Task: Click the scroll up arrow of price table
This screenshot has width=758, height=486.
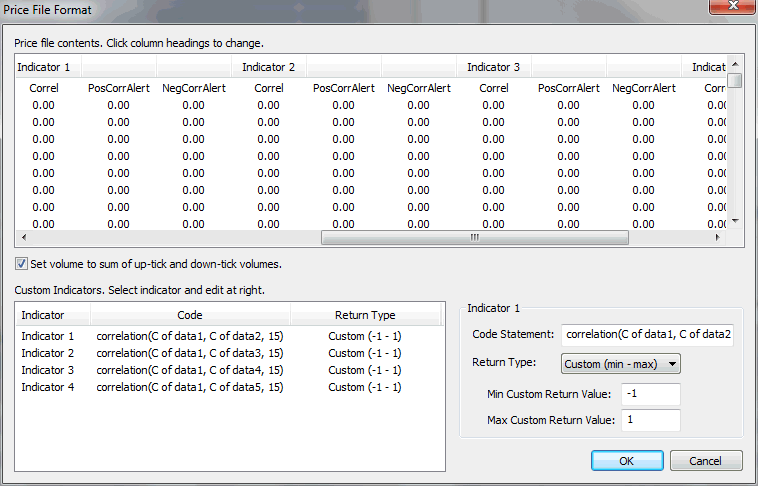Action: (735, 64)
